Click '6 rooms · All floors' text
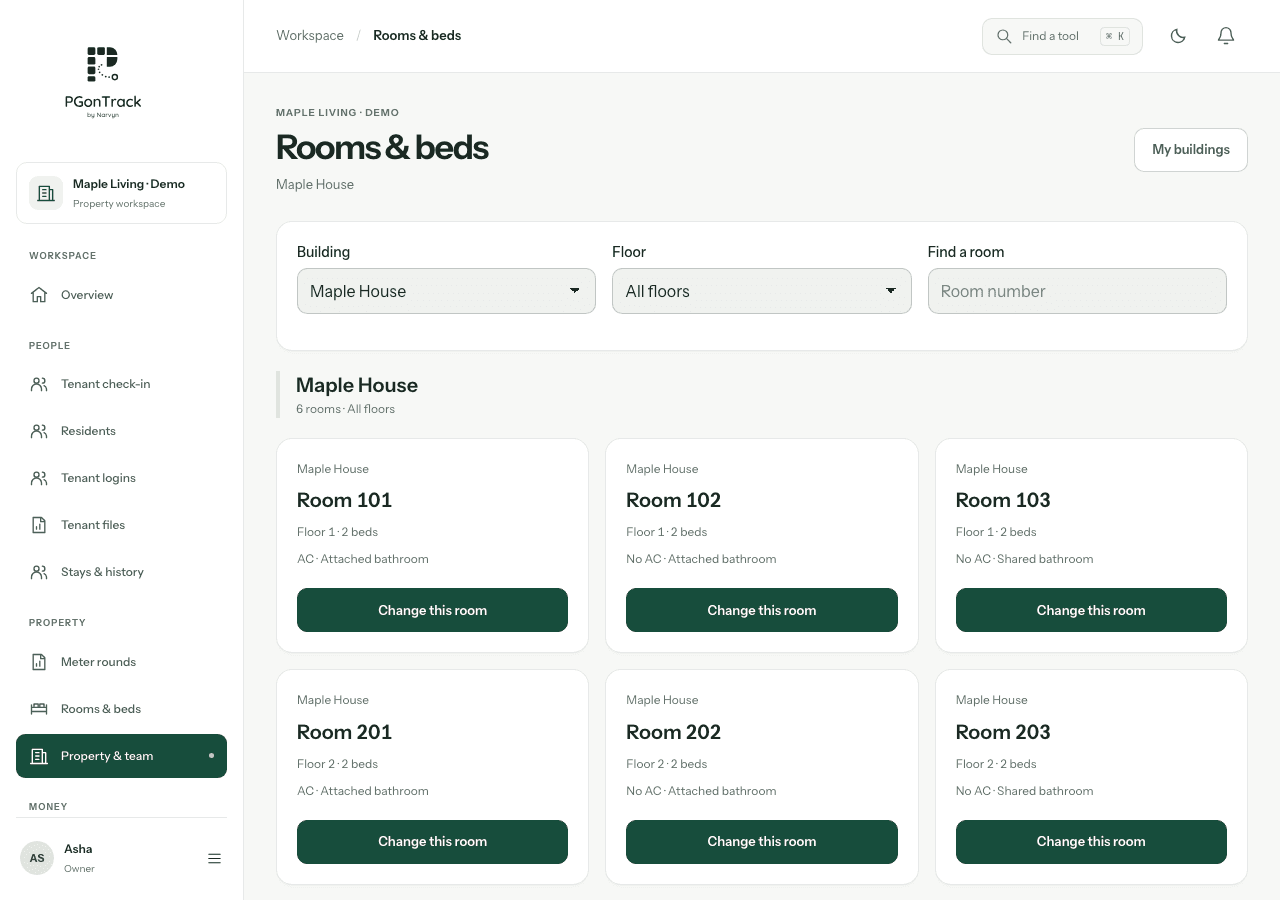This screenshot has width=1280, height=900. [x=345, y=409]
